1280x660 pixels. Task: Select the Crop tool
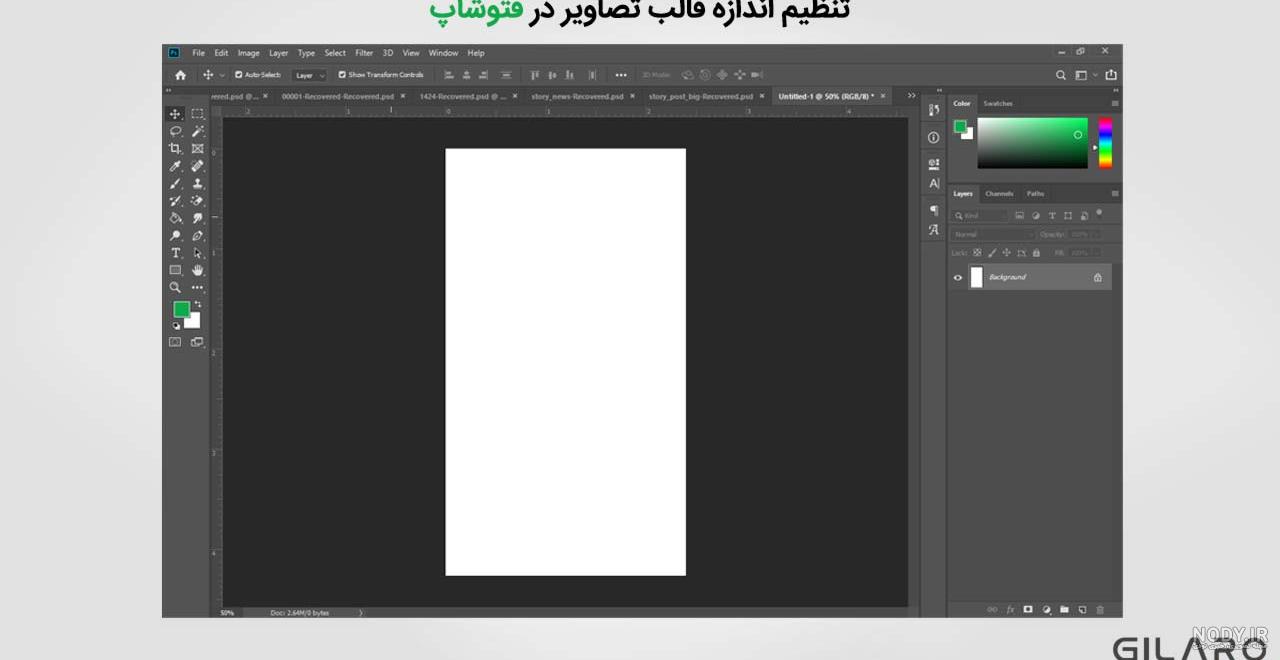tap(175, 148)
